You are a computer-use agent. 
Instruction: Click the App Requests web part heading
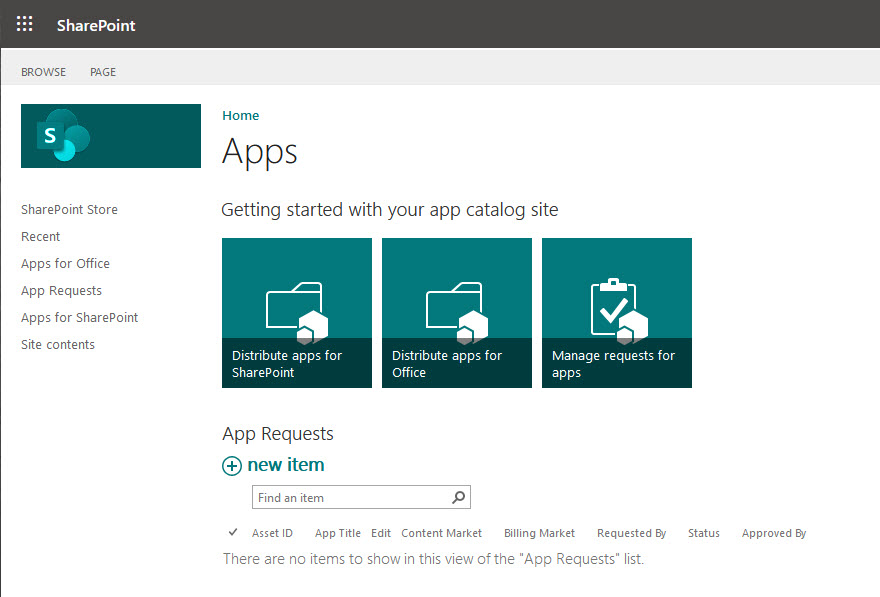tap(278, 434)
